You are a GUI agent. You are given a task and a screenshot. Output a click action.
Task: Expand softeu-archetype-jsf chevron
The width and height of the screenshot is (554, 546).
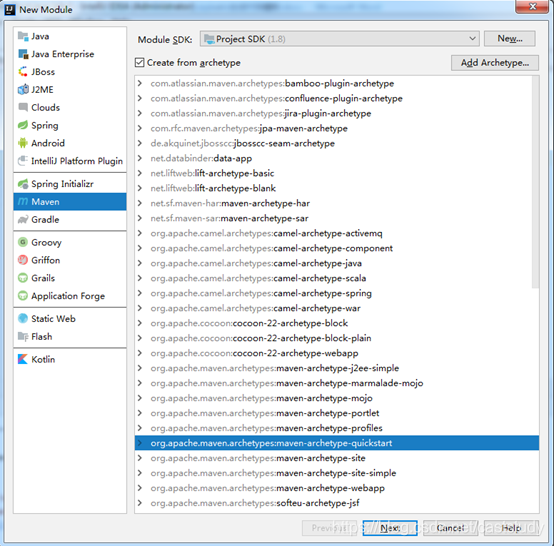[140, 503]
